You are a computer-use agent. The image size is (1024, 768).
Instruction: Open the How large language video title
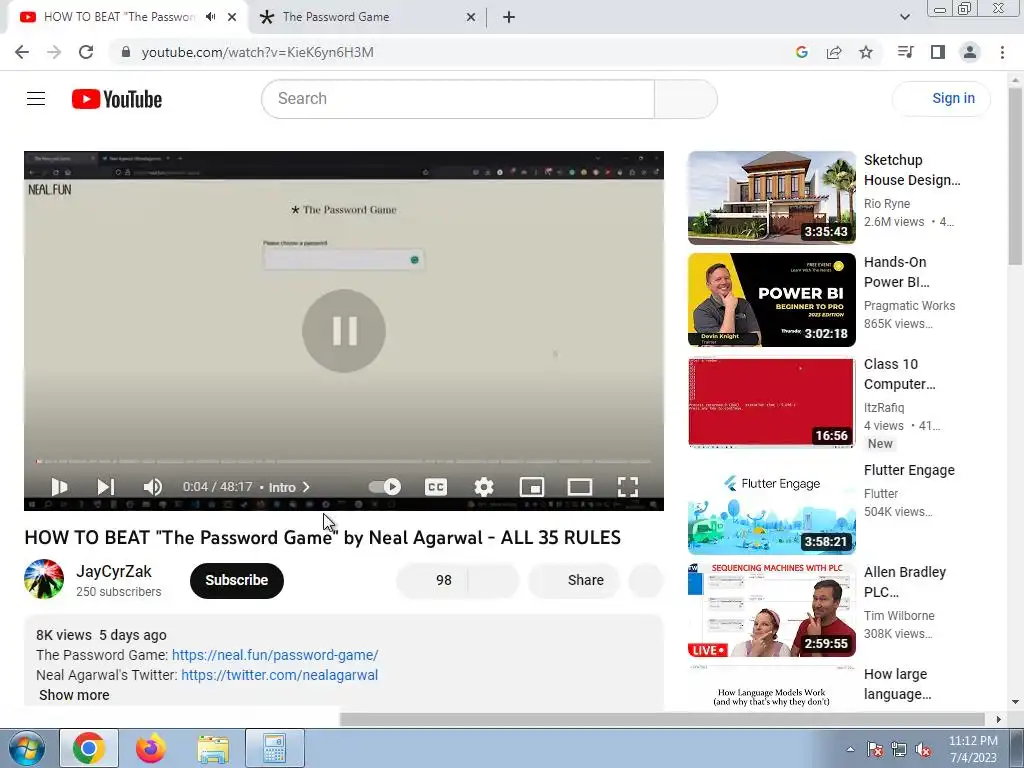pyautogui.click(x=897, y=684)
